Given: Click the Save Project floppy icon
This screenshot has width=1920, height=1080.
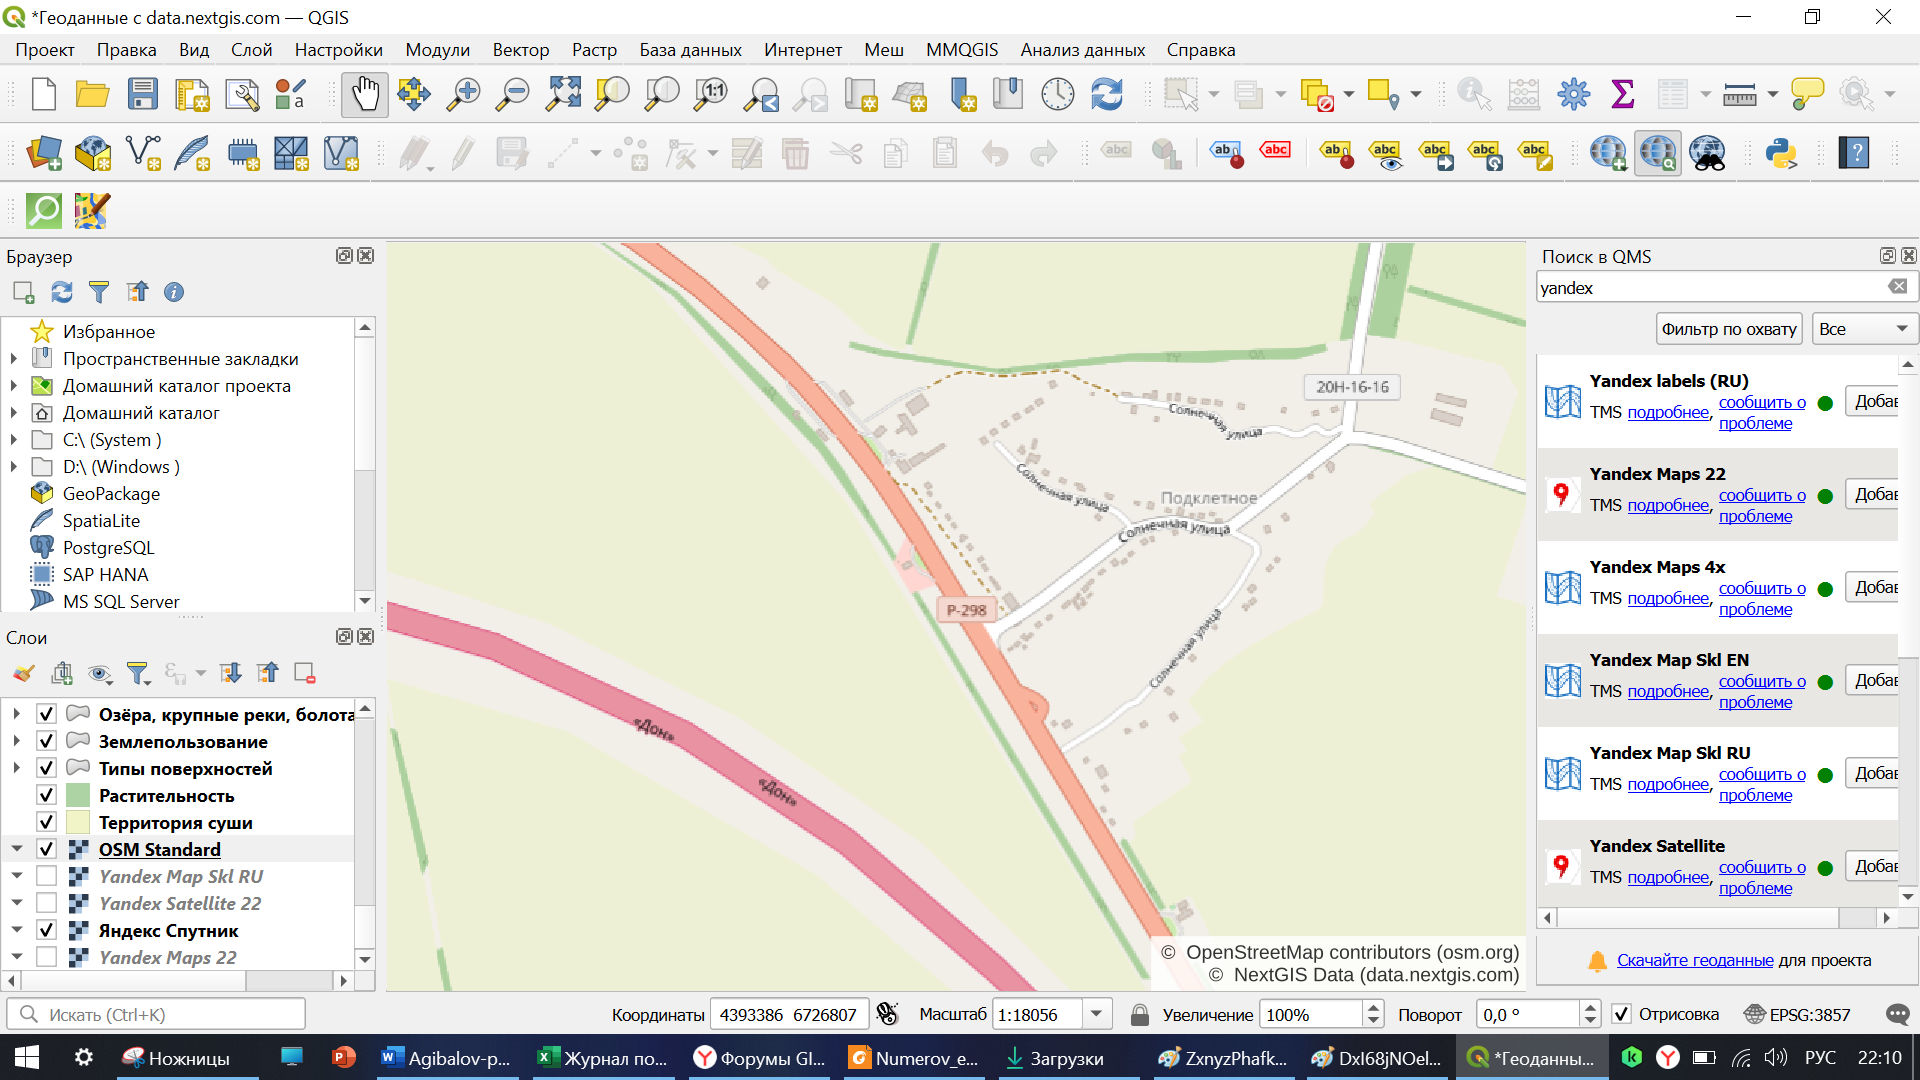Looking at the screenshot, I should click(x=143, y=95).
